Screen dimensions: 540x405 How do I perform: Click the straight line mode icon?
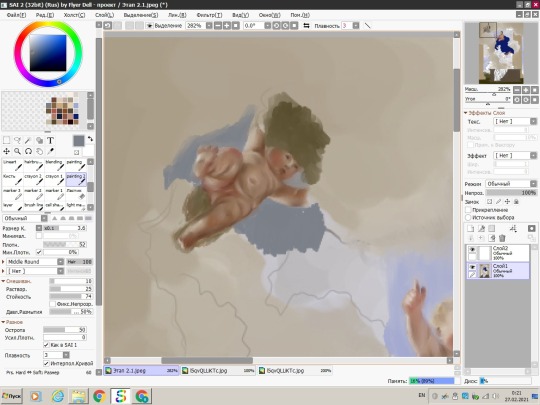pyautogui.click(x=368, y=25)
